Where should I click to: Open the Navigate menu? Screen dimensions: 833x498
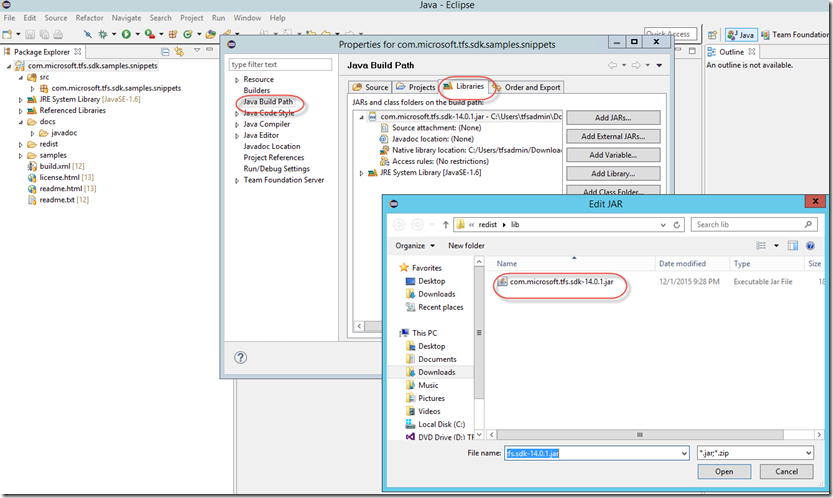[x=126, y=18]
